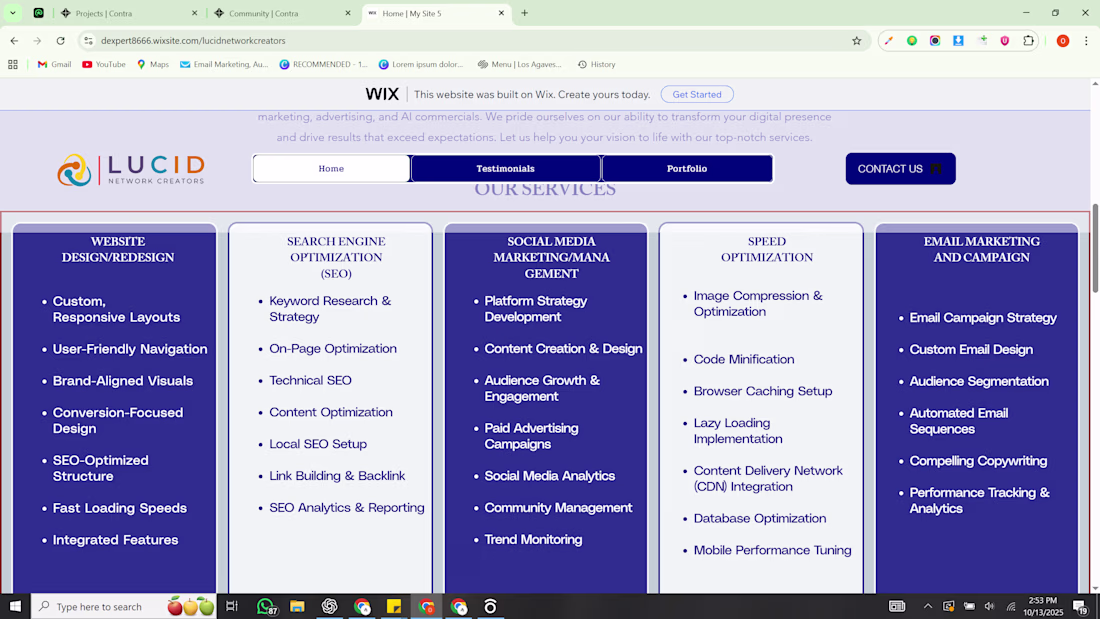Open WhatsApp from taskbar
The height and width of the screenshot is (619, 1100).
[x=265, y=606]
